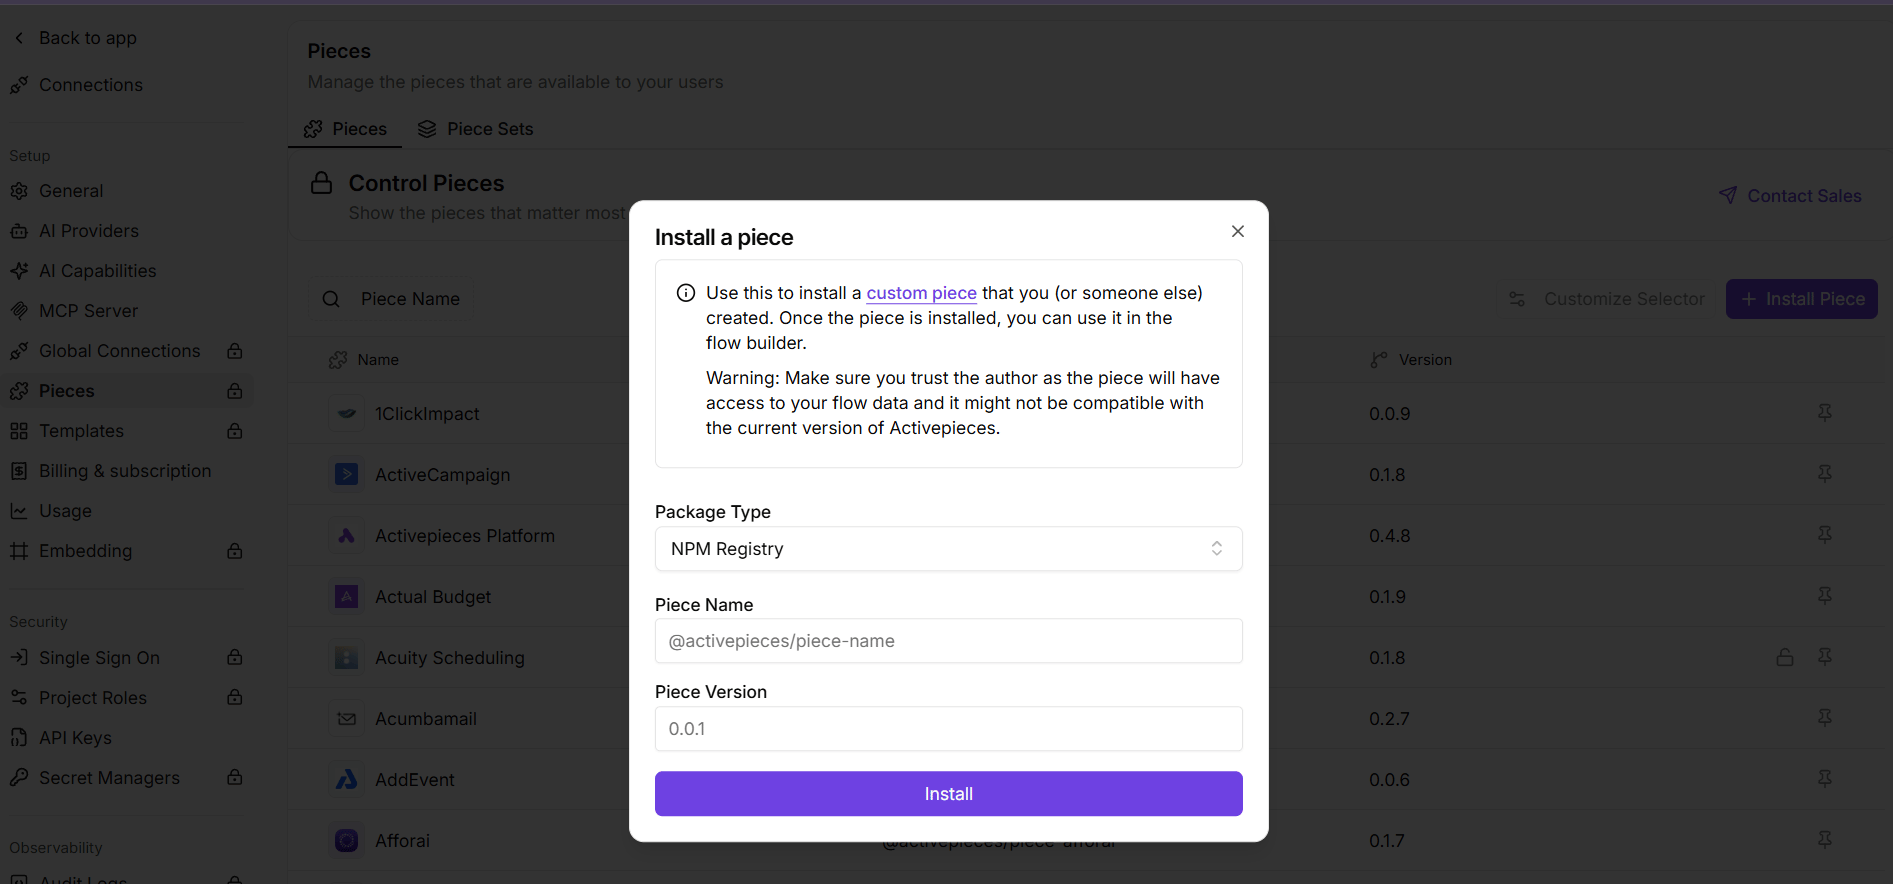The width and height of the screenshot is (1893, 884).
Task: Open Billing & subscription page
Action: 111,471
